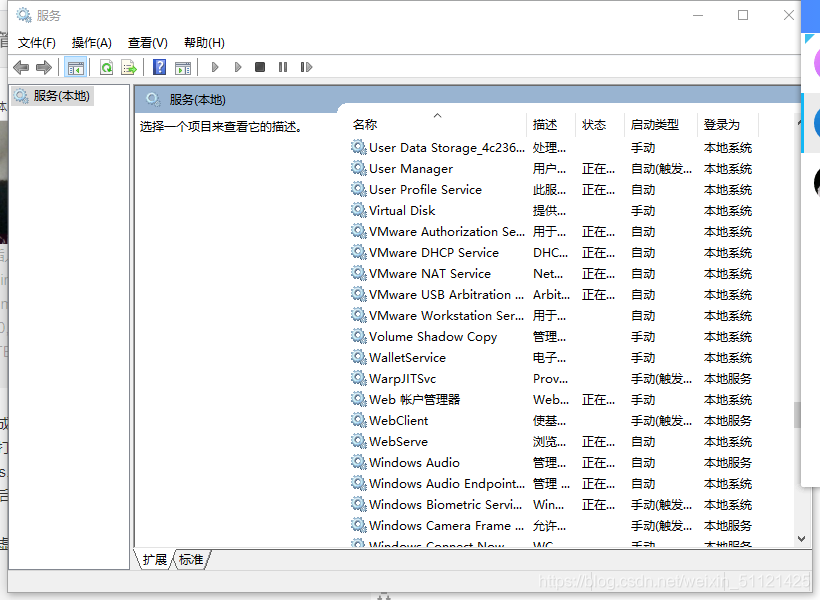The width and height of the screenshot is (820, 600).
Task: Select the VMware NAT Service name
Action: coord(430,274)
